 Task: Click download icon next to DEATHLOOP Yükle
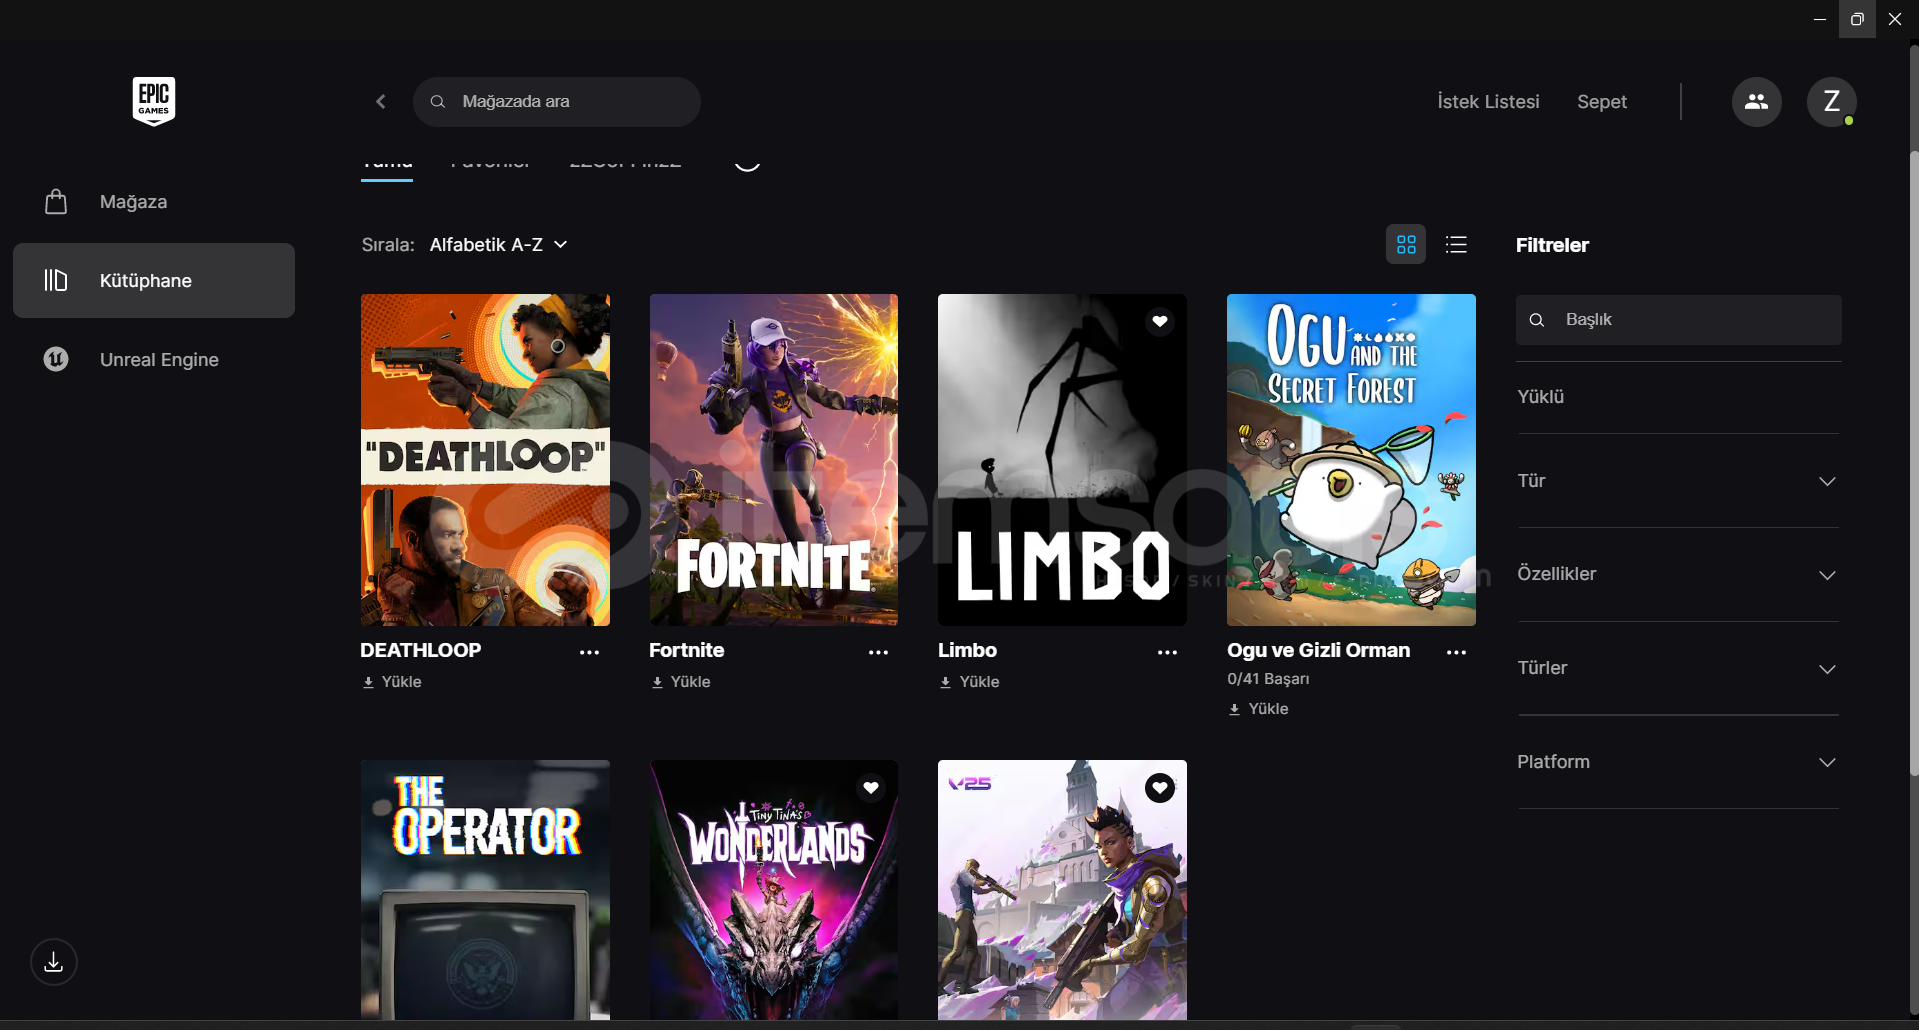(368, 682)
